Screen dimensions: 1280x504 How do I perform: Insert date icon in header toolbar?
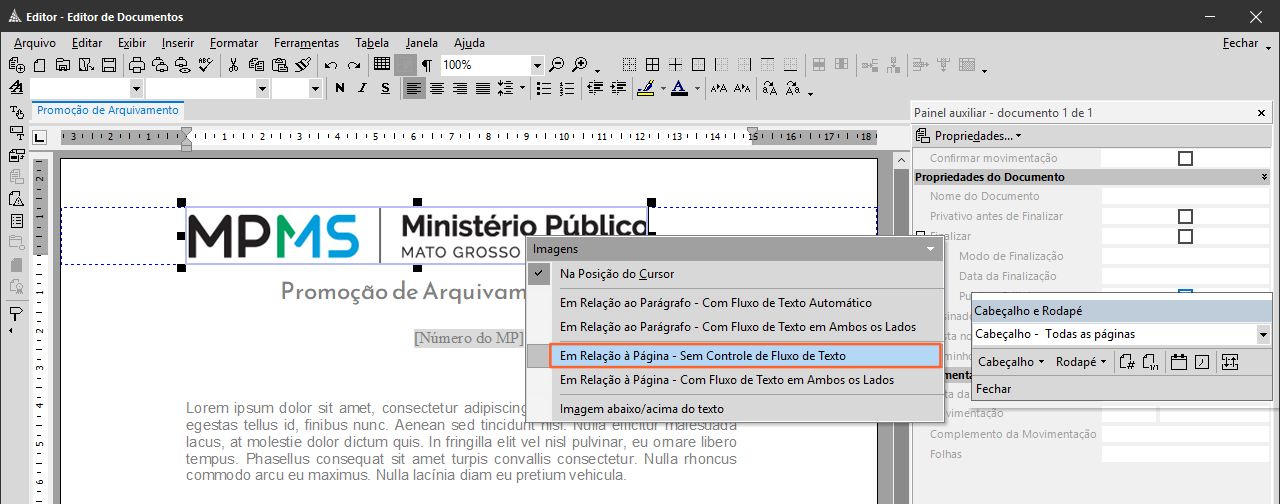1178,362
